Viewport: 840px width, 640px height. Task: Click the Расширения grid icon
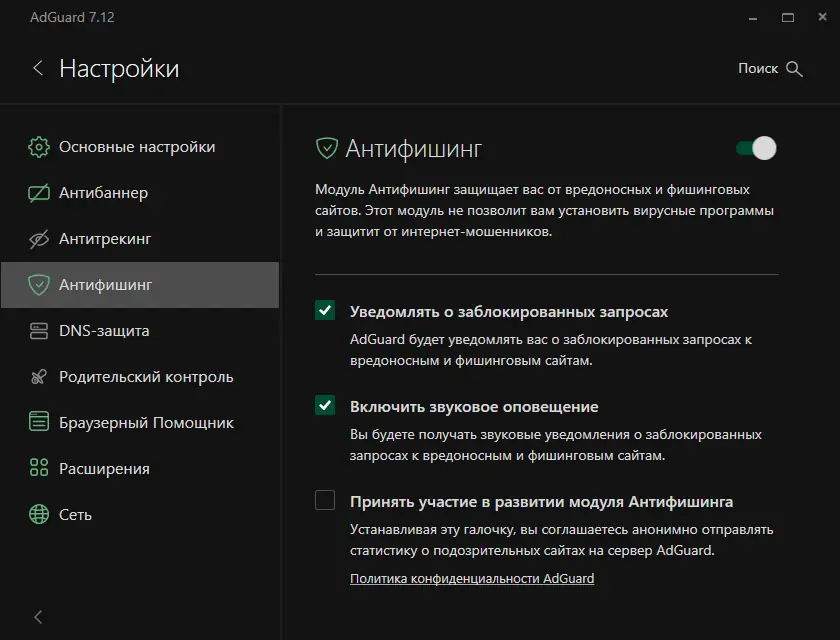tap(39, 469)
